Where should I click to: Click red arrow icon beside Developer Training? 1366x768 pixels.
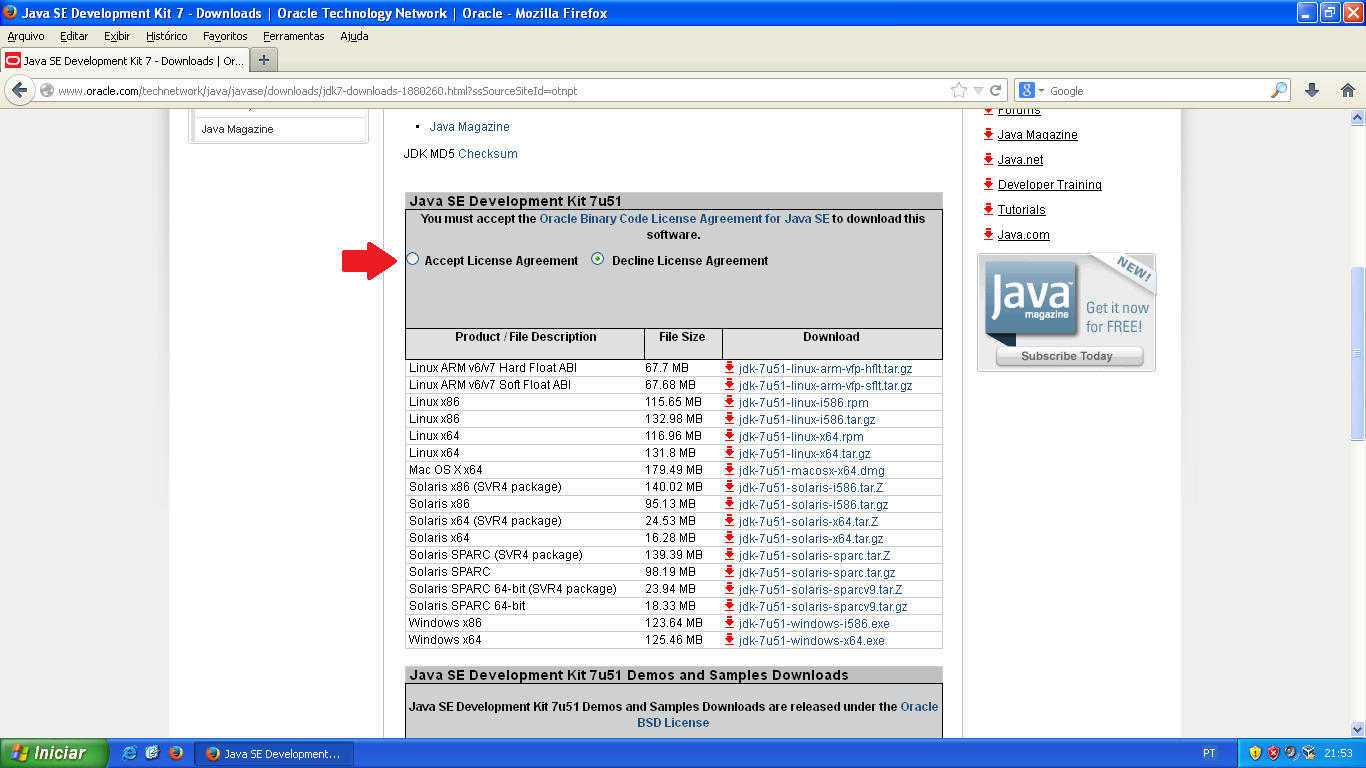coord(988,184)
